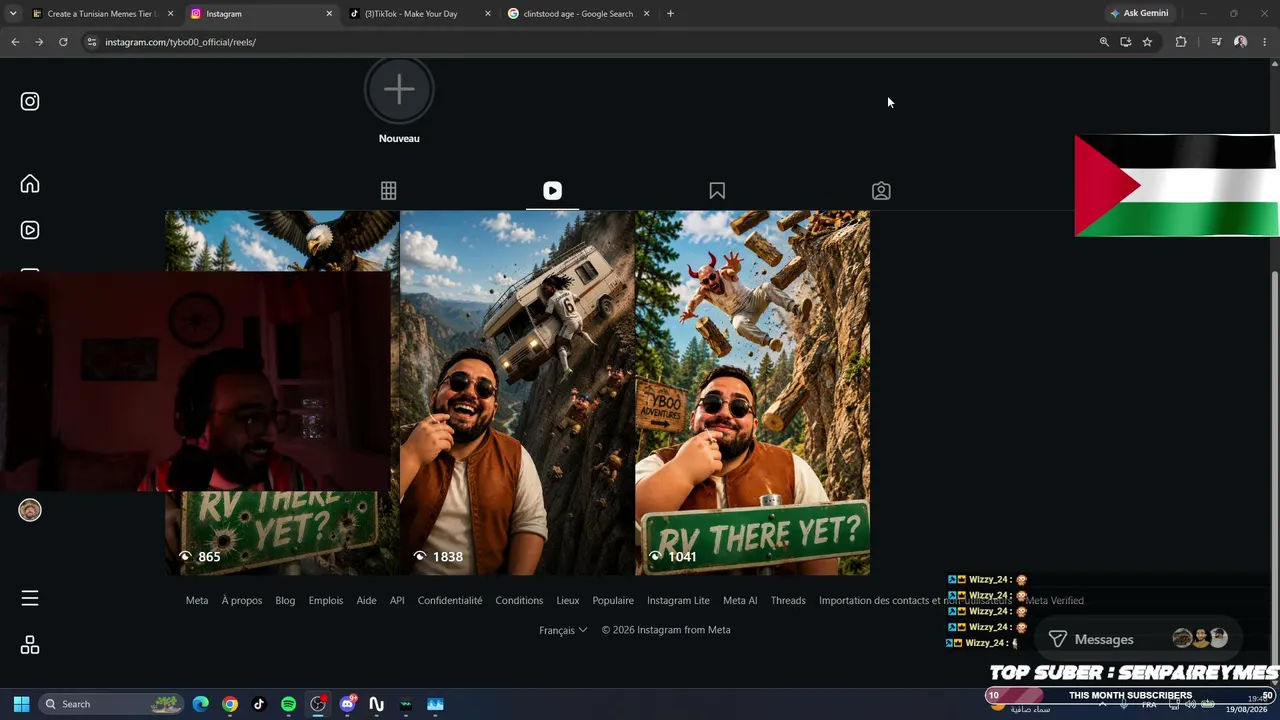Image resolution: width=1280 pixels, height=720 pixels.
Task: Open the Chrome profile avatar
Action: [x=1240, y=42]
